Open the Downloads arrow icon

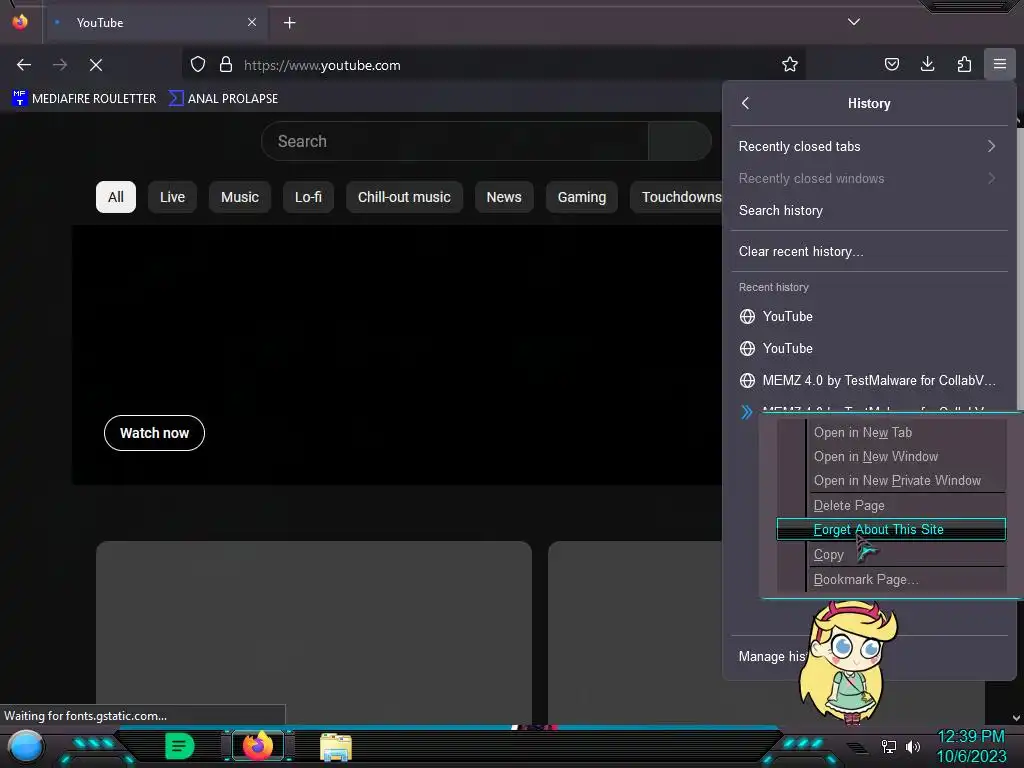(x=927, y=64)
